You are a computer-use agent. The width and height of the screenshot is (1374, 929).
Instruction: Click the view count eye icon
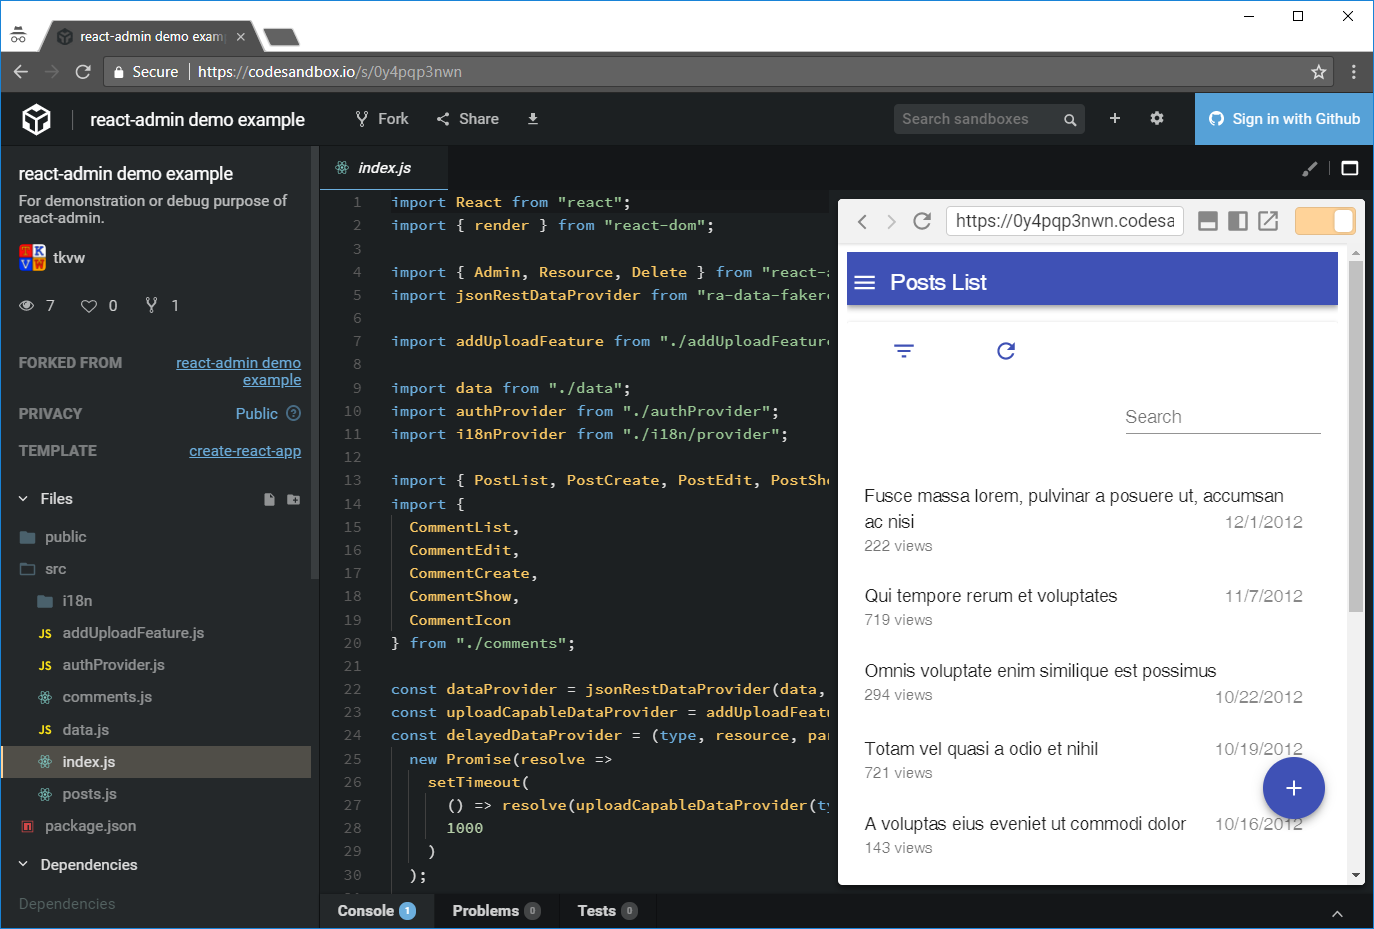27,306
